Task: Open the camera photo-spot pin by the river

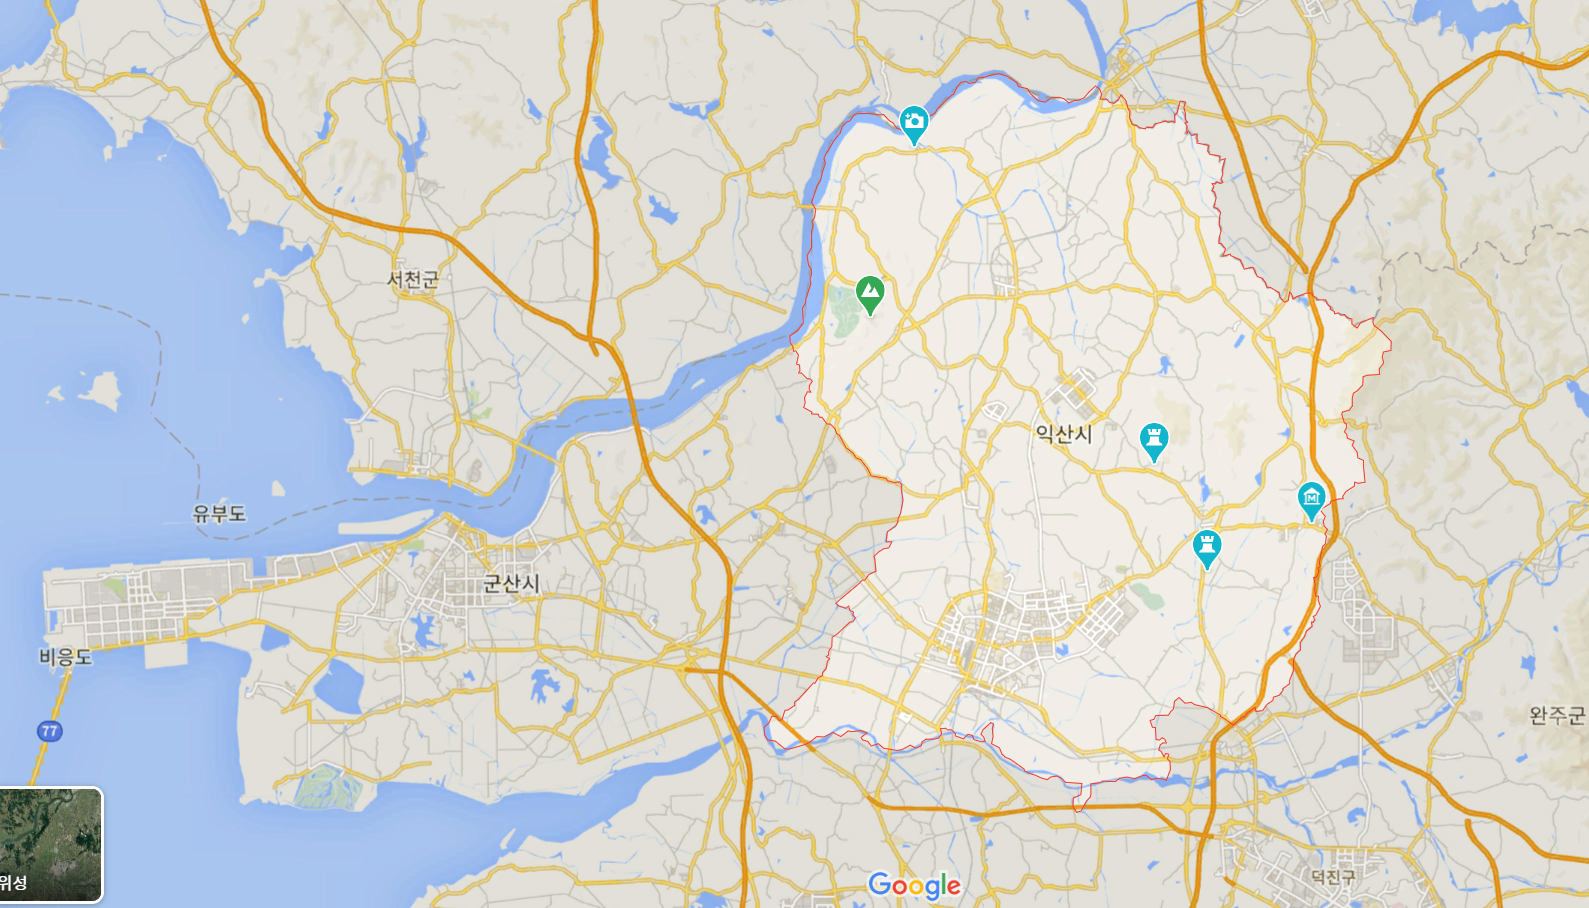Action: [913, 125]
